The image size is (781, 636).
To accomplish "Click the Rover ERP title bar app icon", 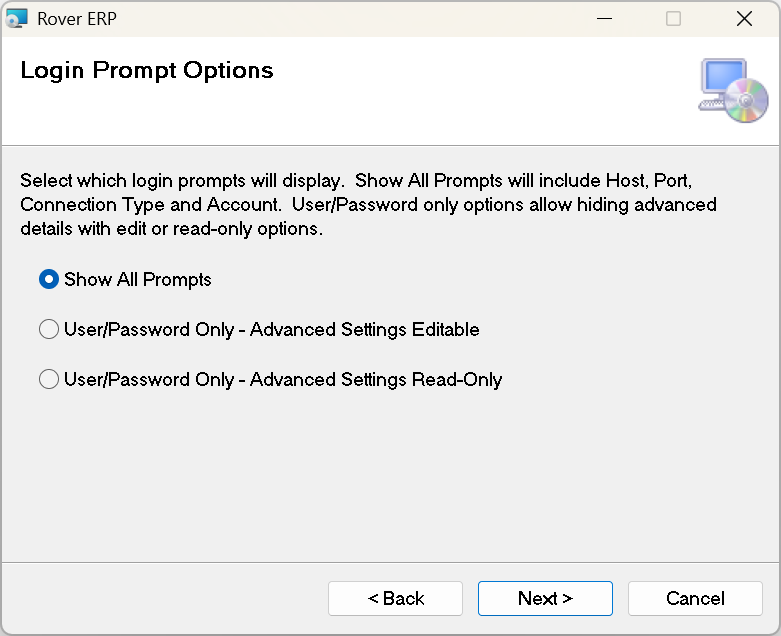I will 16,18.
